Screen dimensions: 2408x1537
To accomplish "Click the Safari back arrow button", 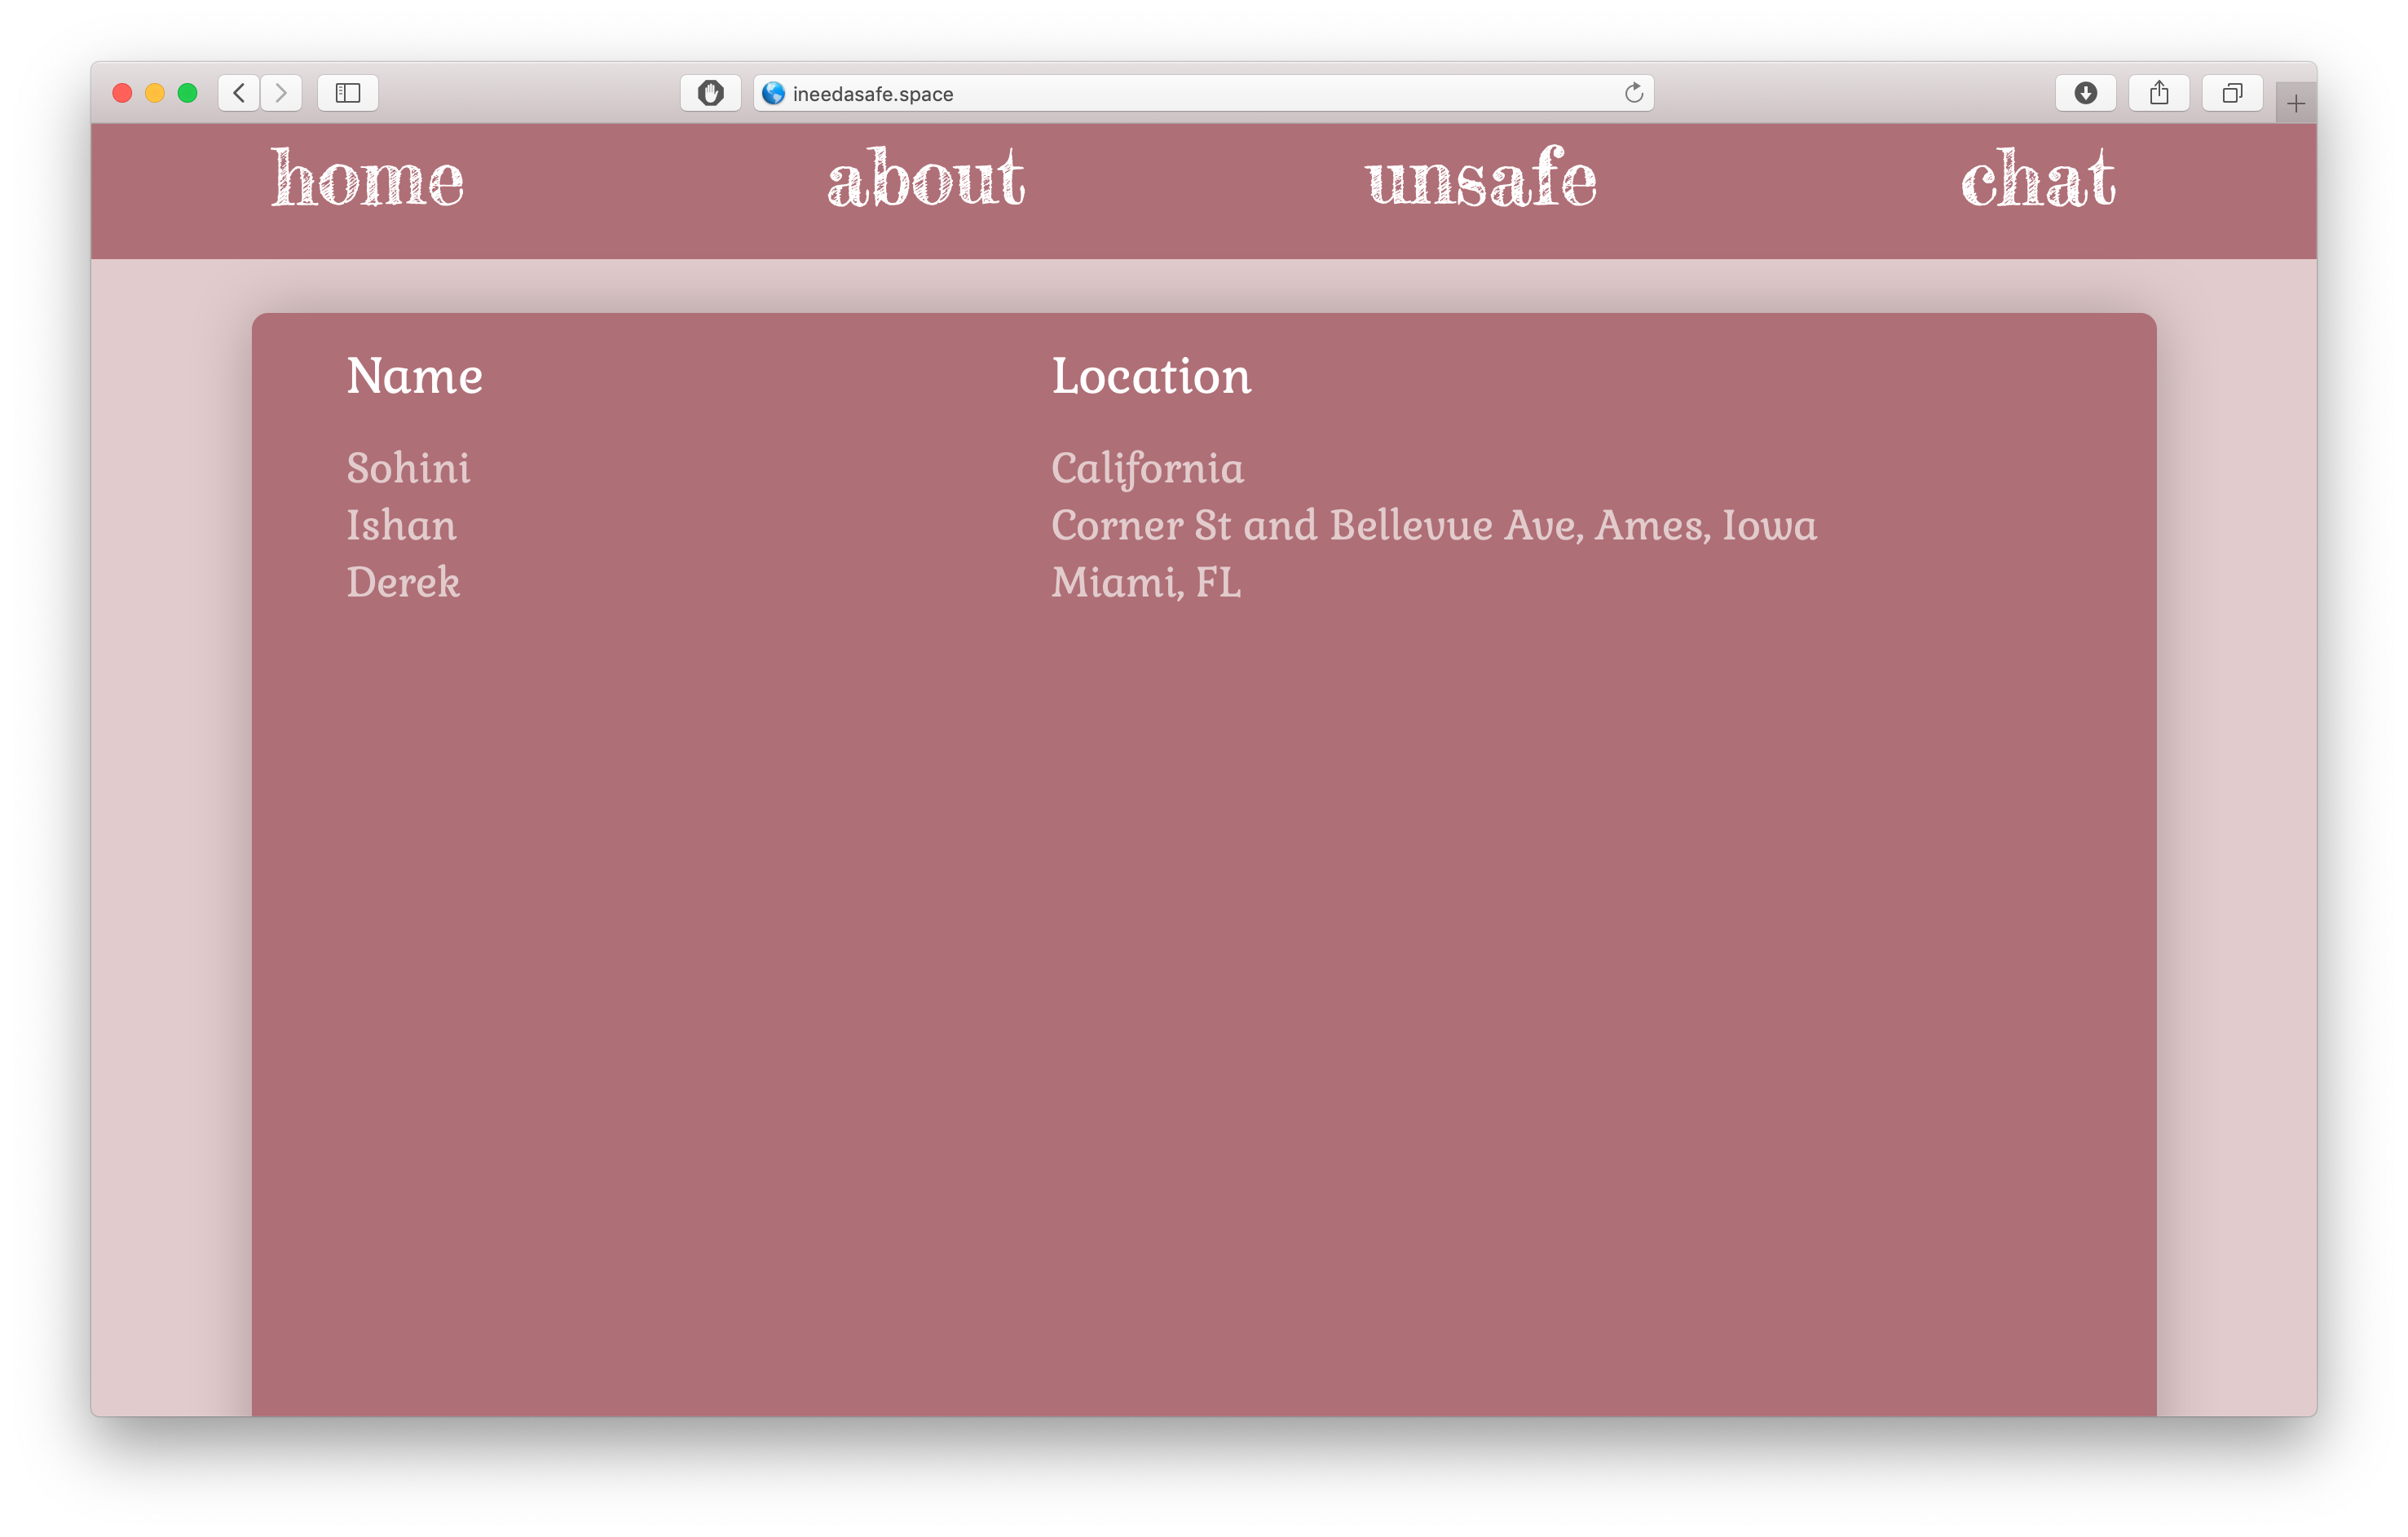I will pos(239,93).
